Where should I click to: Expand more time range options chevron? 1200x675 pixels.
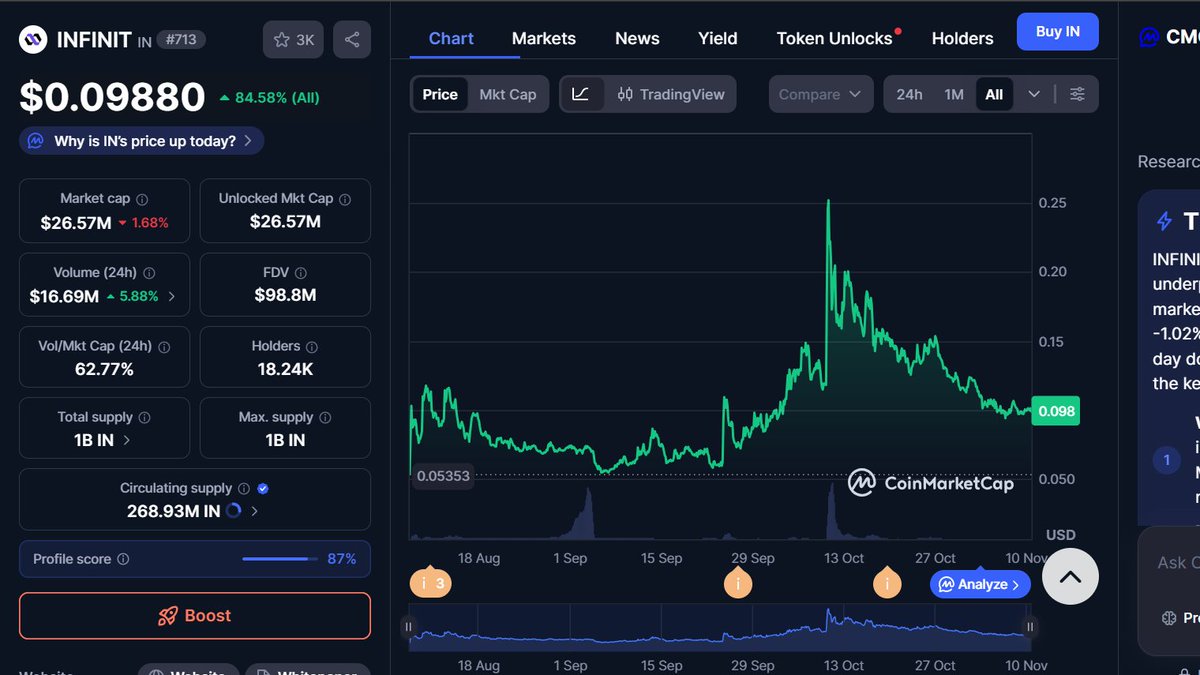(x=1034, y=94)
